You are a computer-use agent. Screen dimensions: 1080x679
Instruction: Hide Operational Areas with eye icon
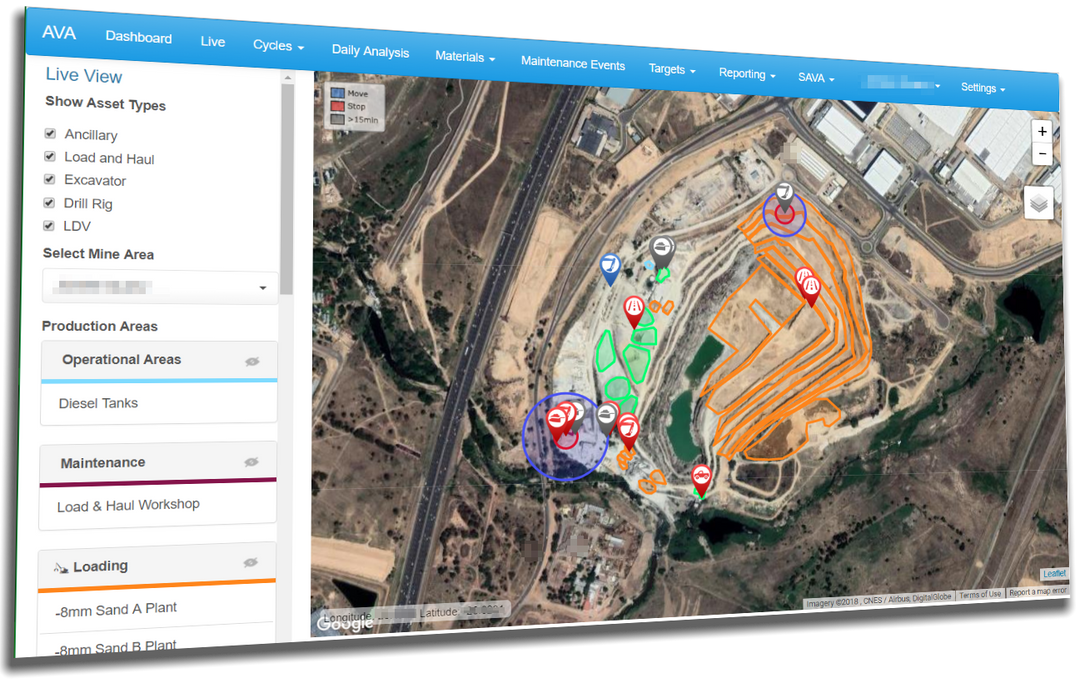tap(252, 362)
